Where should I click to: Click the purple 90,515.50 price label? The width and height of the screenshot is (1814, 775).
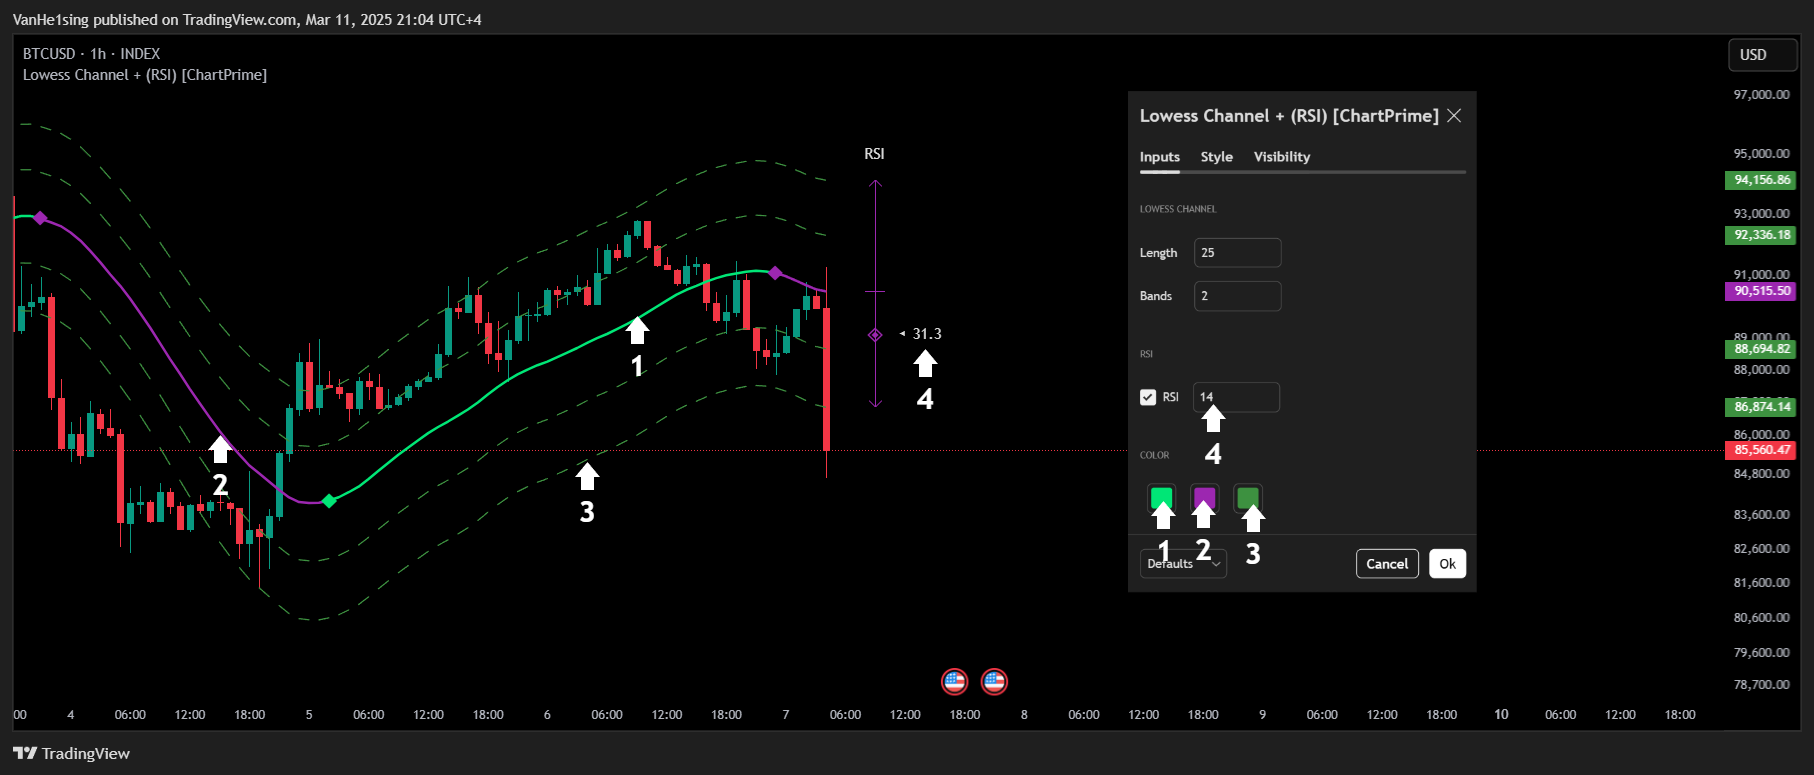[1761, 291]
